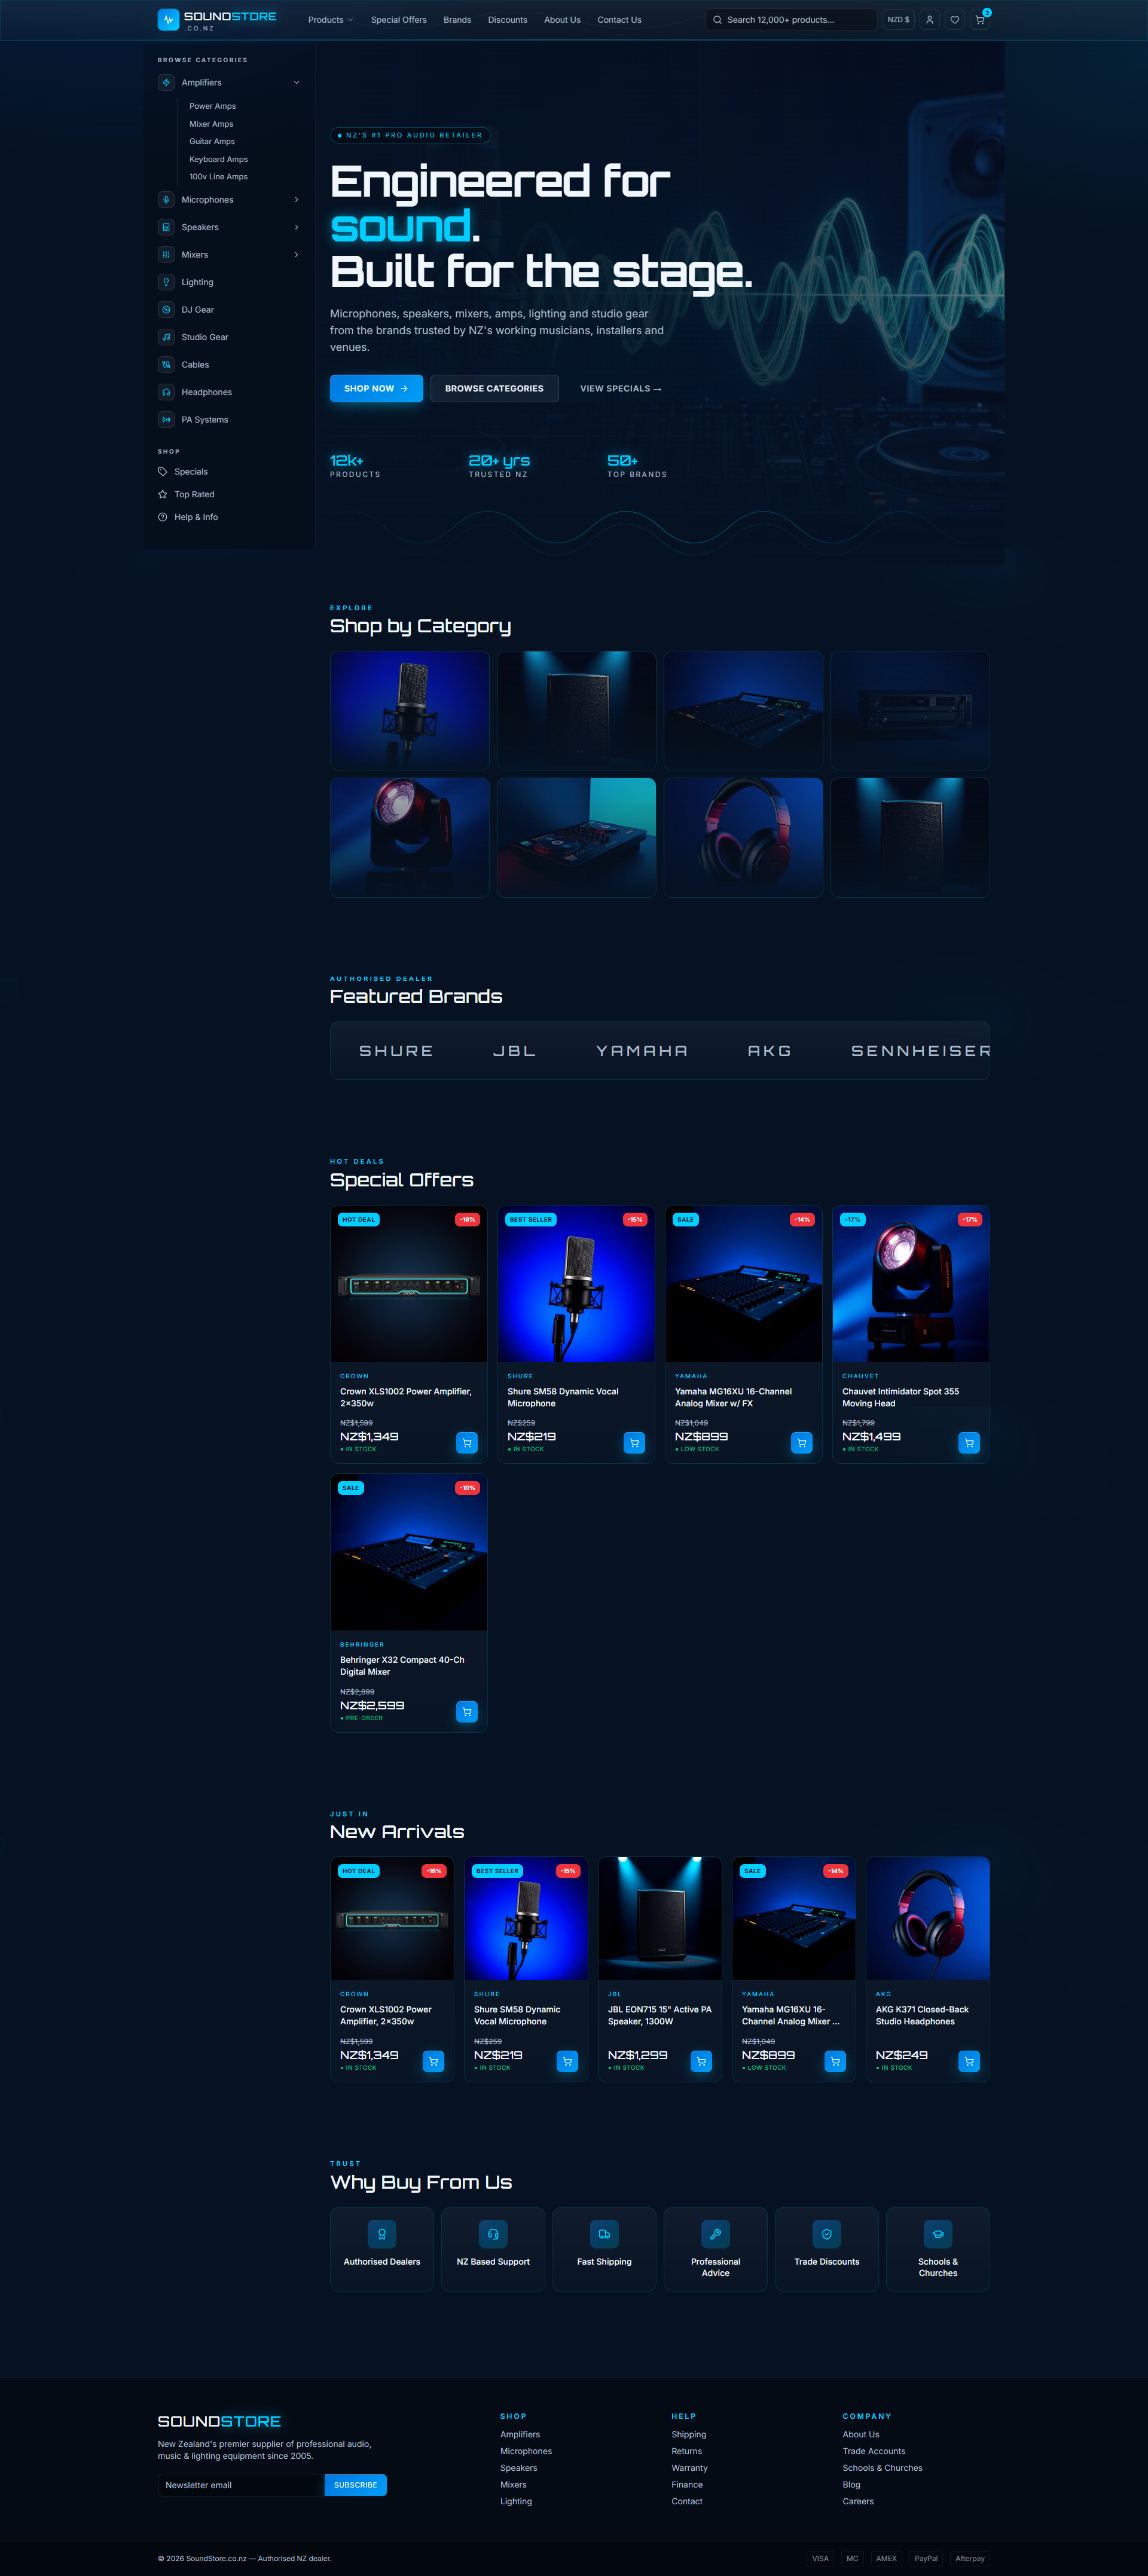Click the BROWSE CATEGORIES button

point(494,388)
